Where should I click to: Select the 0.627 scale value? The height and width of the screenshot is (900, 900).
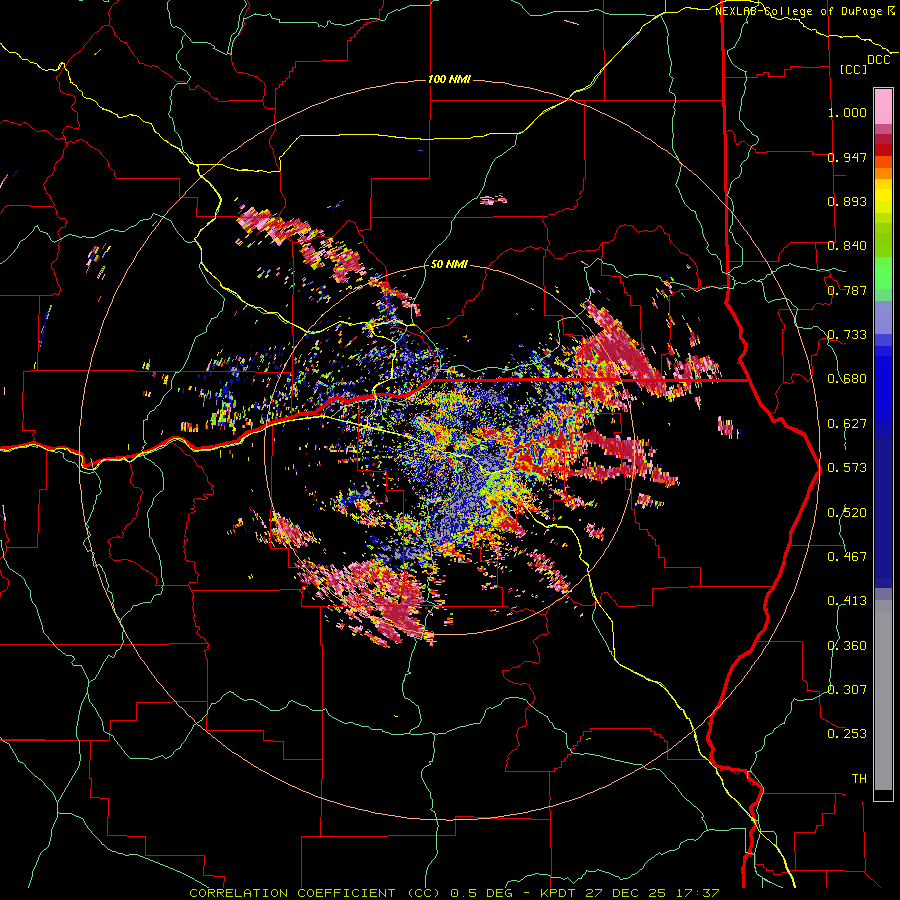pyautogui.click(x=847, y=424)
